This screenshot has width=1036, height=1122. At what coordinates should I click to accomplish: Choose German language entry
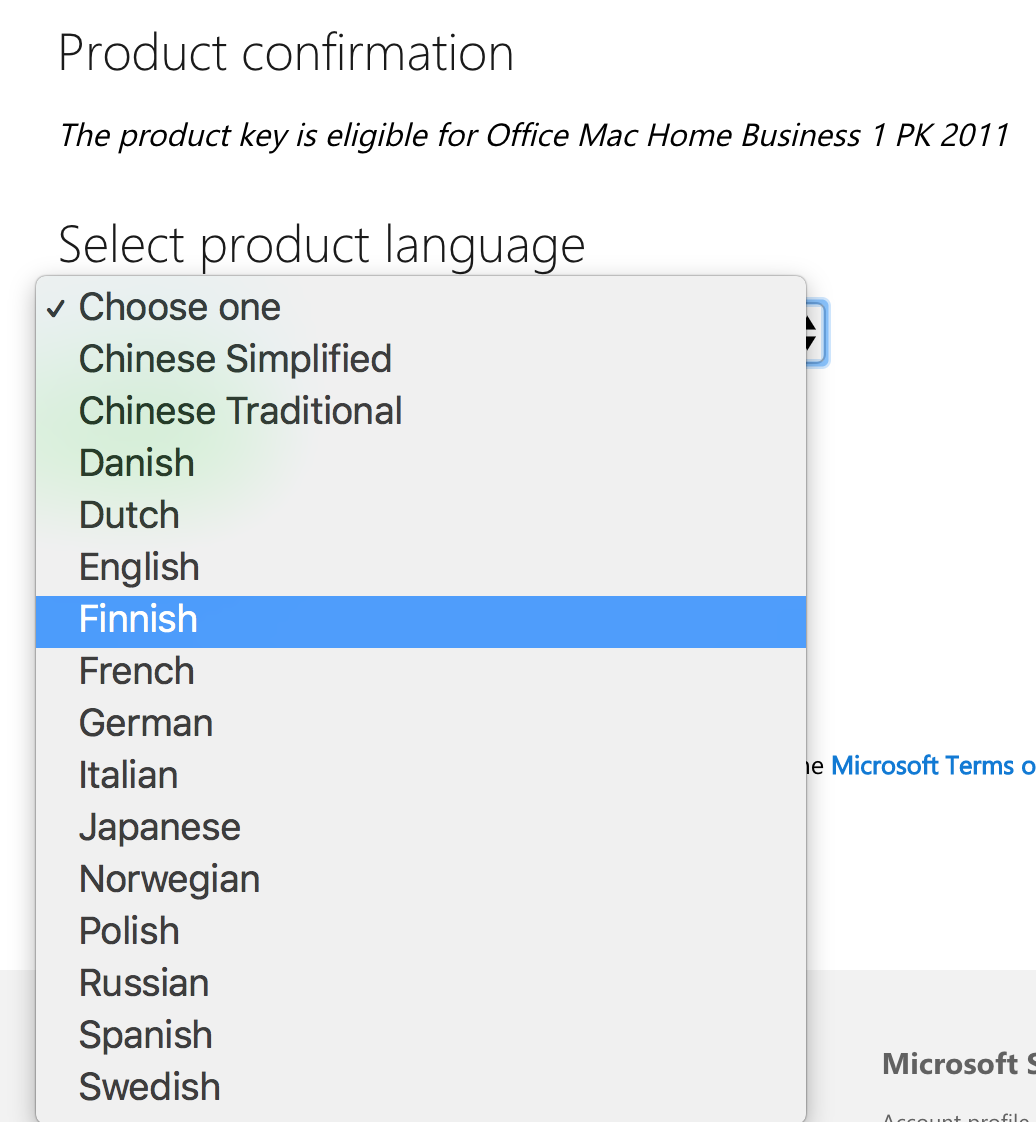coord(421,723)
